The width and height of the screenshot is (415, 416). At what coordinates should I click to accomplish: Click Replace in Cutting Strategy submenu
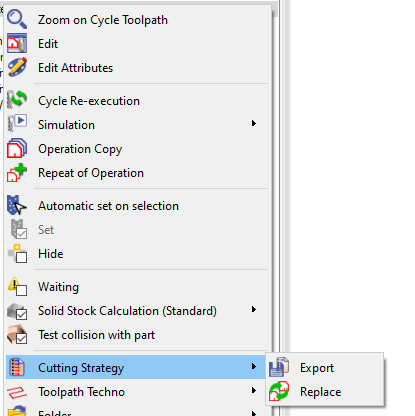point(320,392)
